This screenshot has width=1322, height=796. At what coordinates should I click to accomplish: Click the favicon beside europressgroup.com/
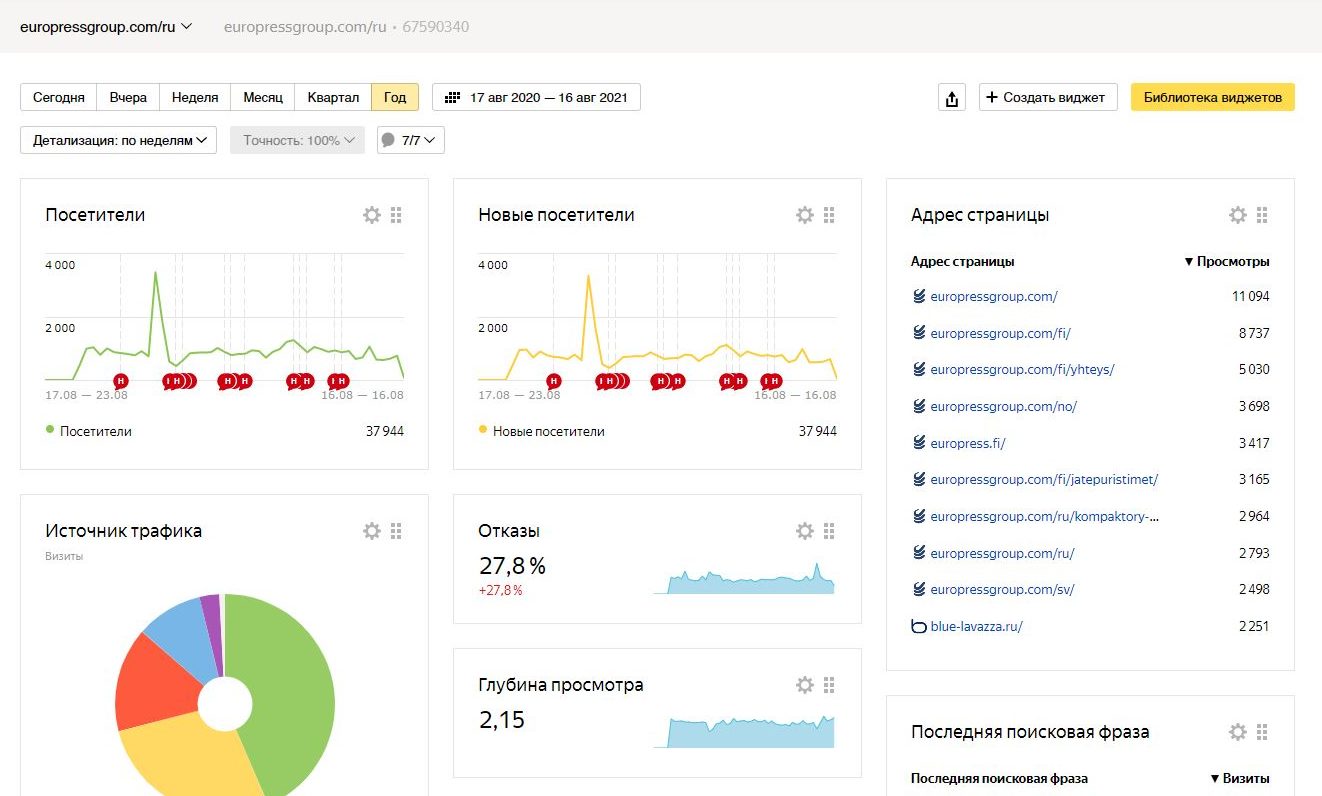[919, 296]
